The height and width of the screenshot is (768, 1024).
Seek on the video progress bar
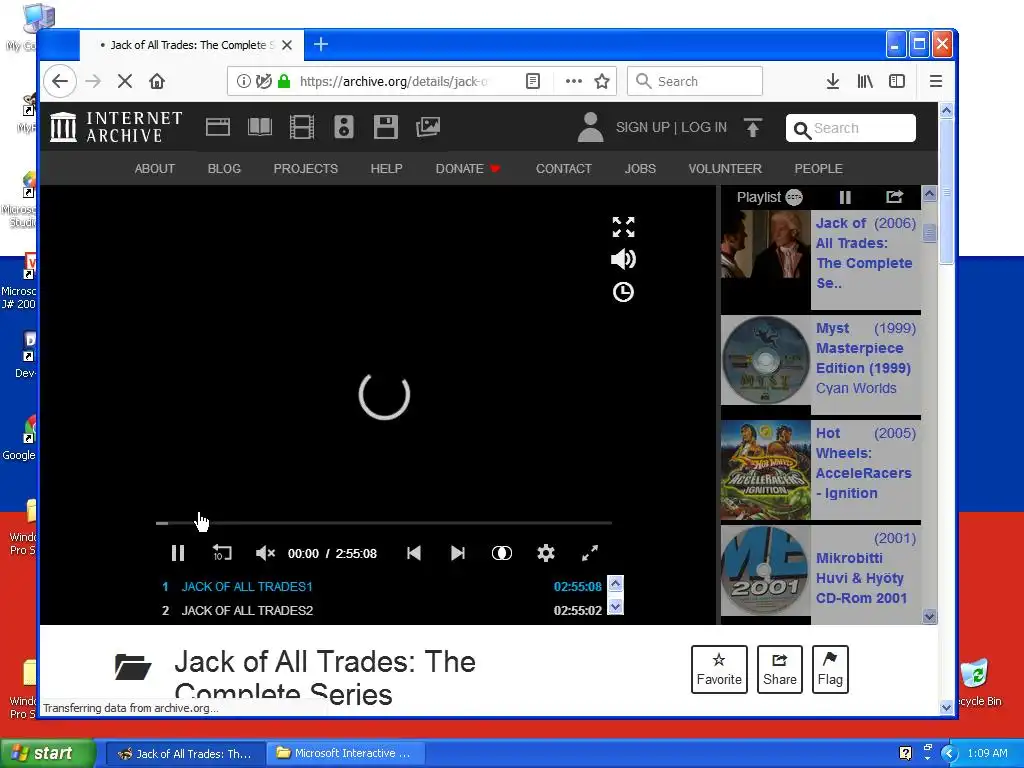tap(384, 523)
